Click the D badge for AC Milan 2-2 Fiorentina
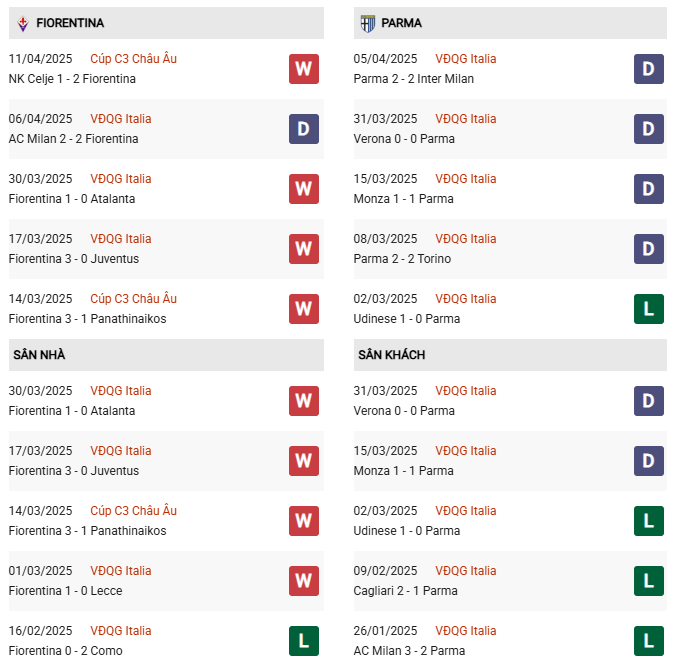675x663 pixels. coord(304,129)
